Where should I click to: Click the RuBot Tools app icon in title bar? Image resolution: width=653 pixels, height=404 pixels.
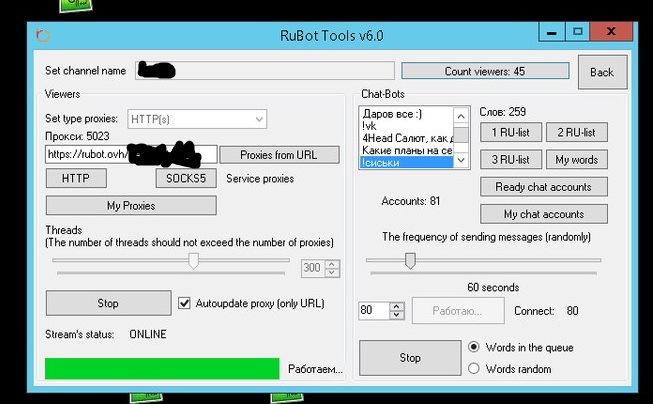tap(42, 35)
